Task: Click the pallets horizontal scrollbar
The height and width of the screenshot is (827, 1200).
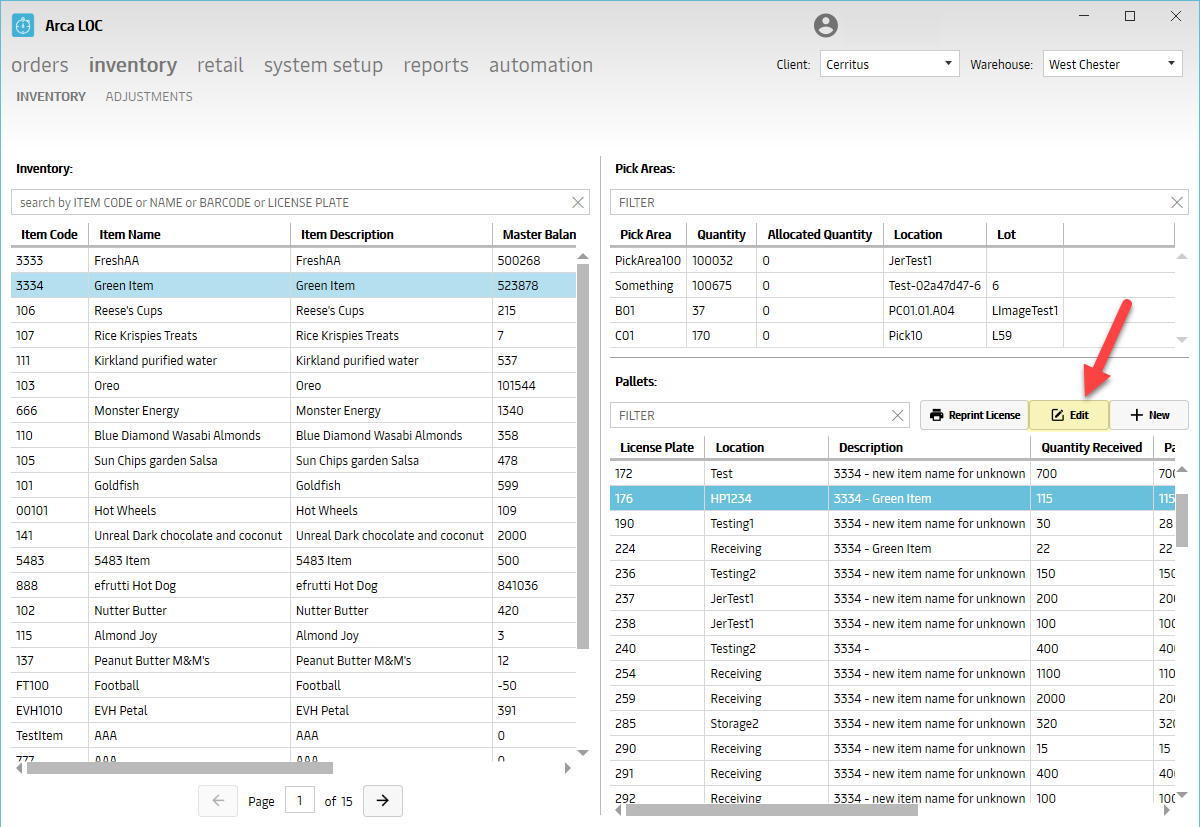Action: coord(772,809)
